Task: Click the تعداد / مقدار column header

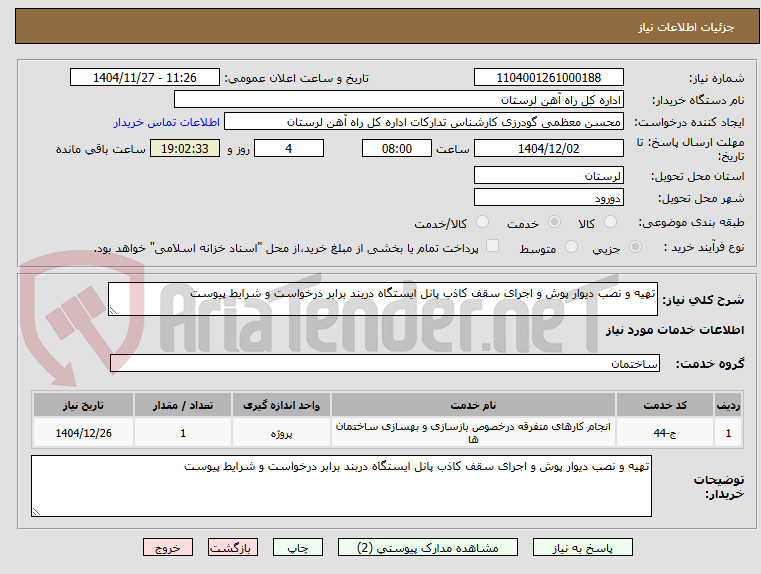Action: [x=183, y=405]
